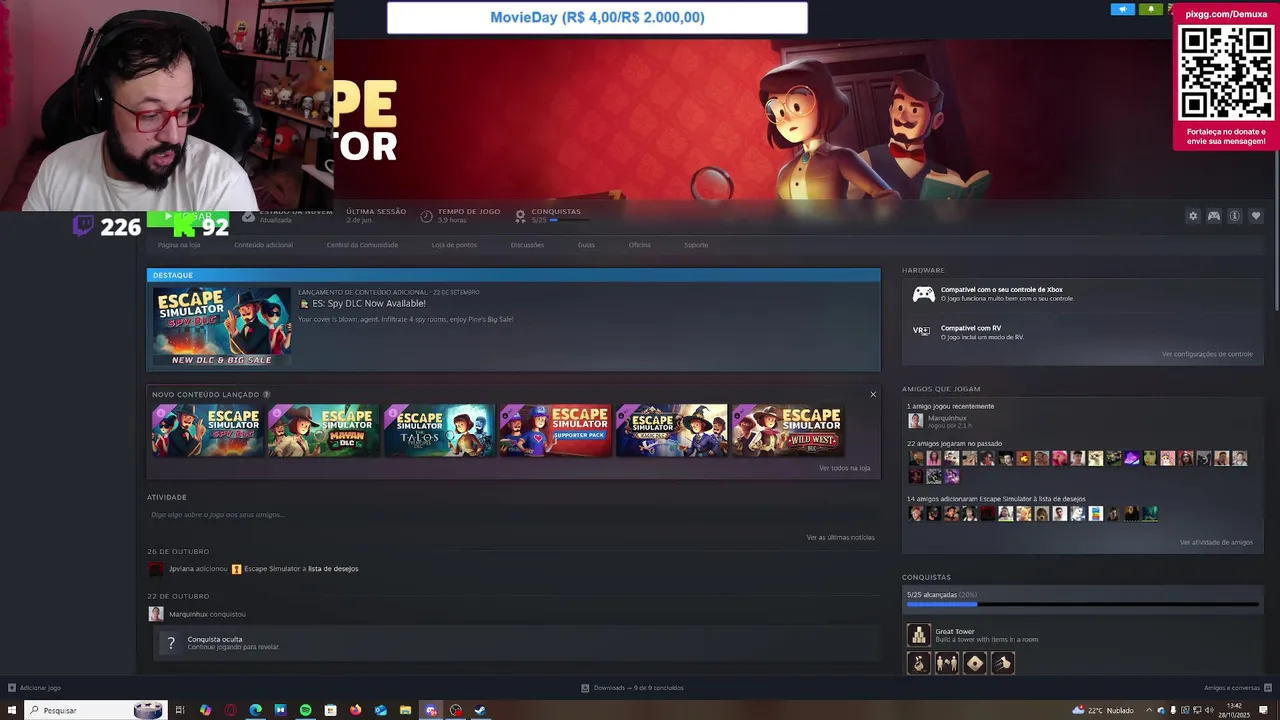Viewport: 1280px width, 720px height.
Task: Click the Estado da nuvem cloud icon
Action: [249, 215]
